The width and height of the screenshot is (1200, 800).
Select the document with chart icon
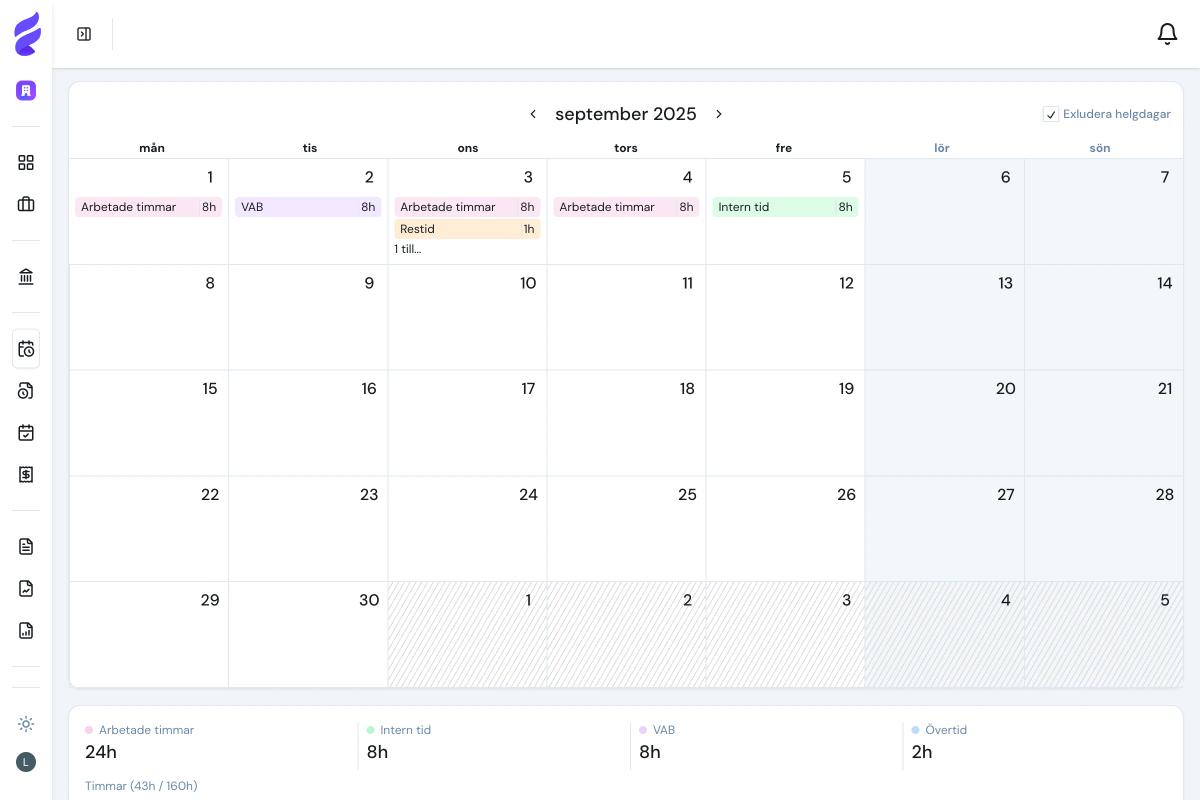[x=26, y=630]
